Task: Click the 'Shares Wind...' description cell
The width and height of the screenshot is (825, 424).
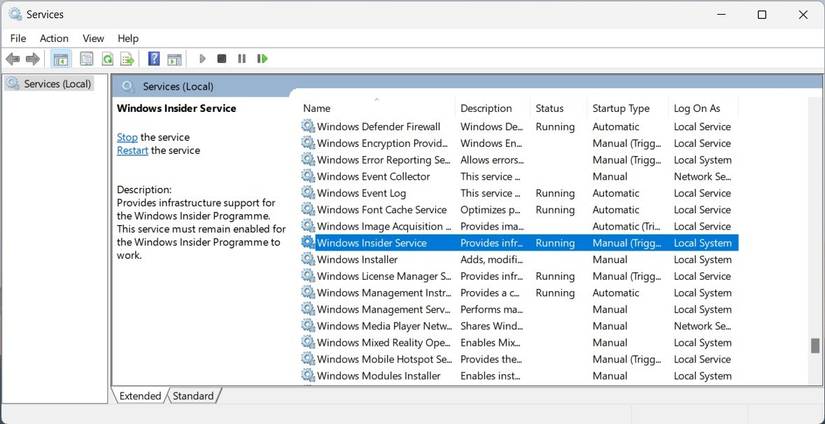Action: [x=491, y=326]
